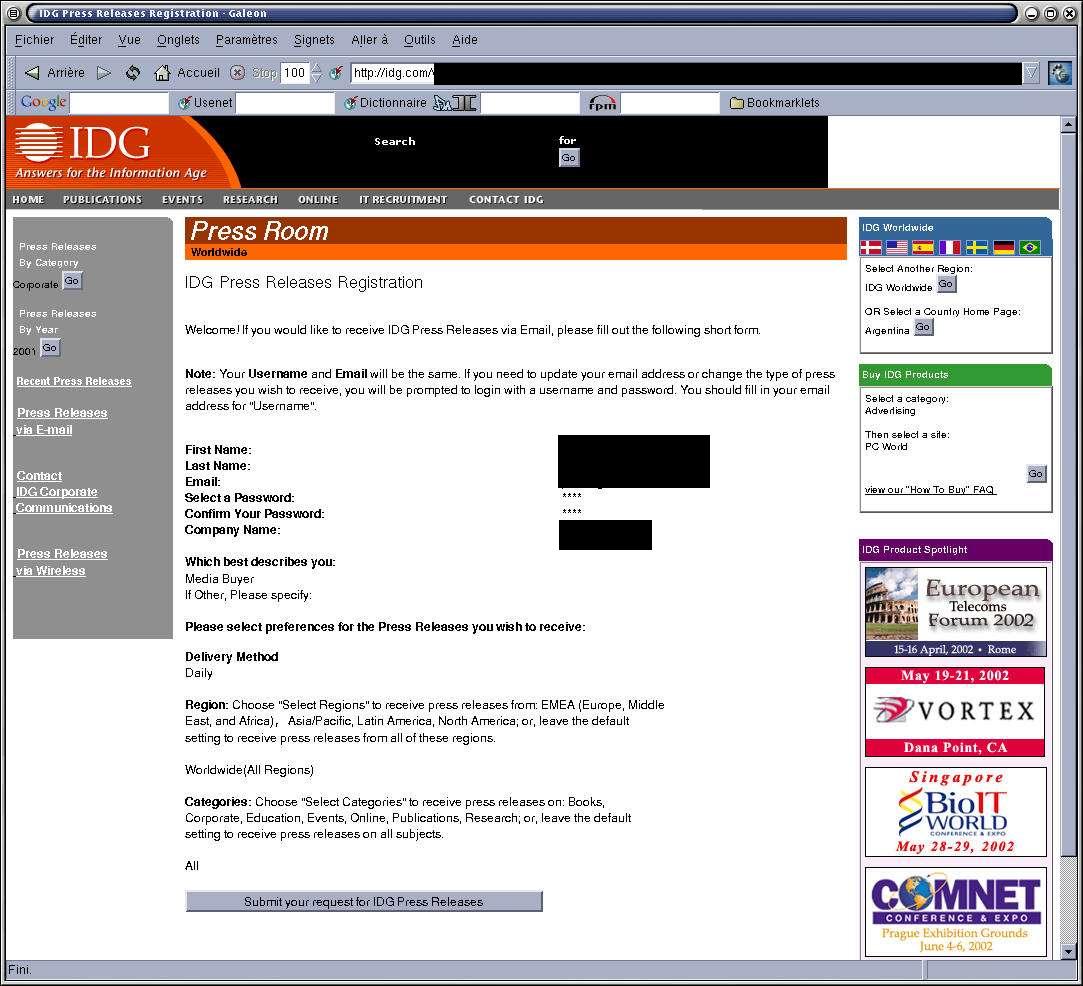The width and height of the screenshot is (1083, 986).
Task: Open Vue menu
Action: (129, 40)
